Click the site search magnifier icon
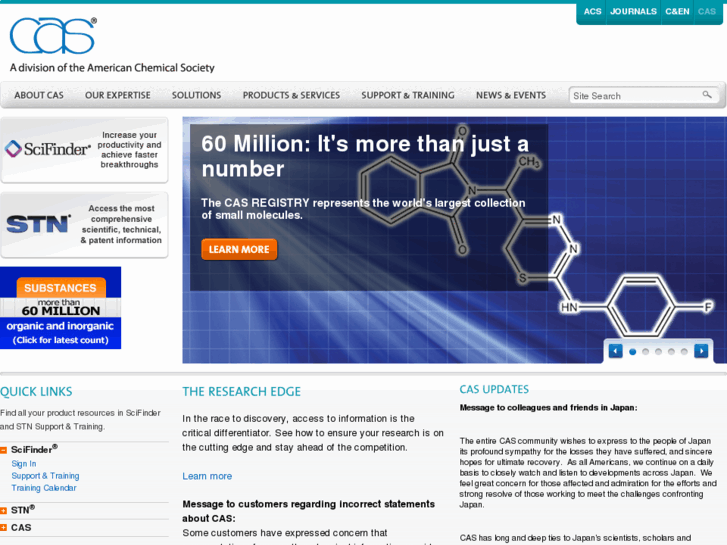The image size is (727, 545). point(707,95)
